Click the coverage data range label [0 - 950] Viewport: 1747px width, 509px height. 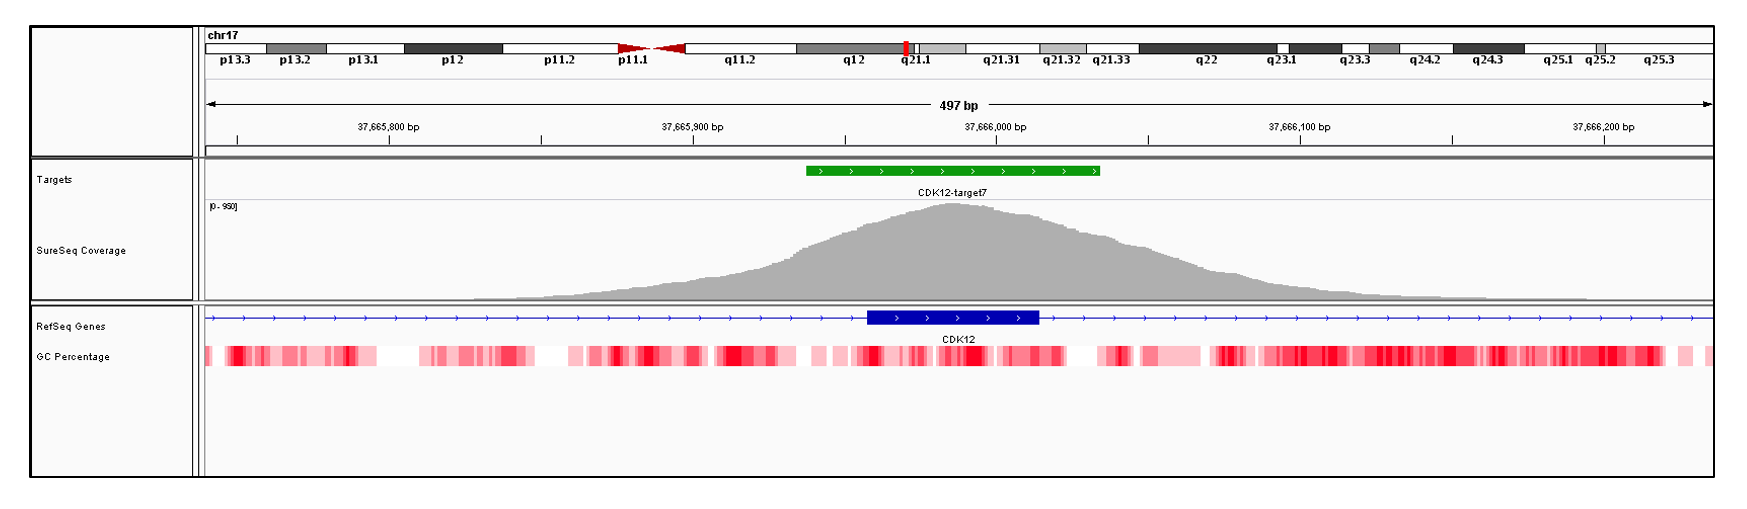point(223,206)
